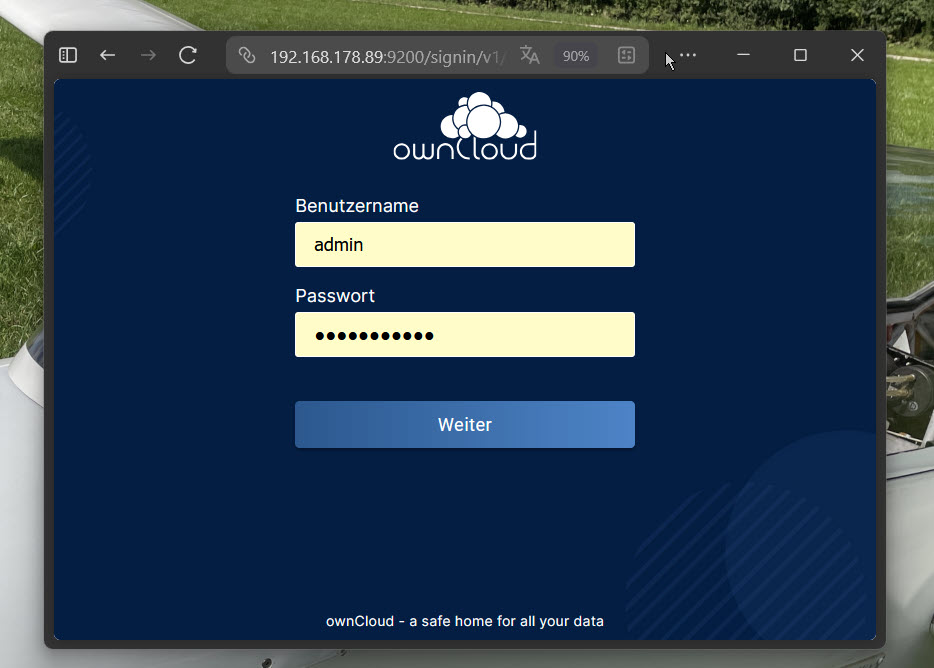934x668 pixels.
Task: Minimize the browser window
Action: [743, 56]
